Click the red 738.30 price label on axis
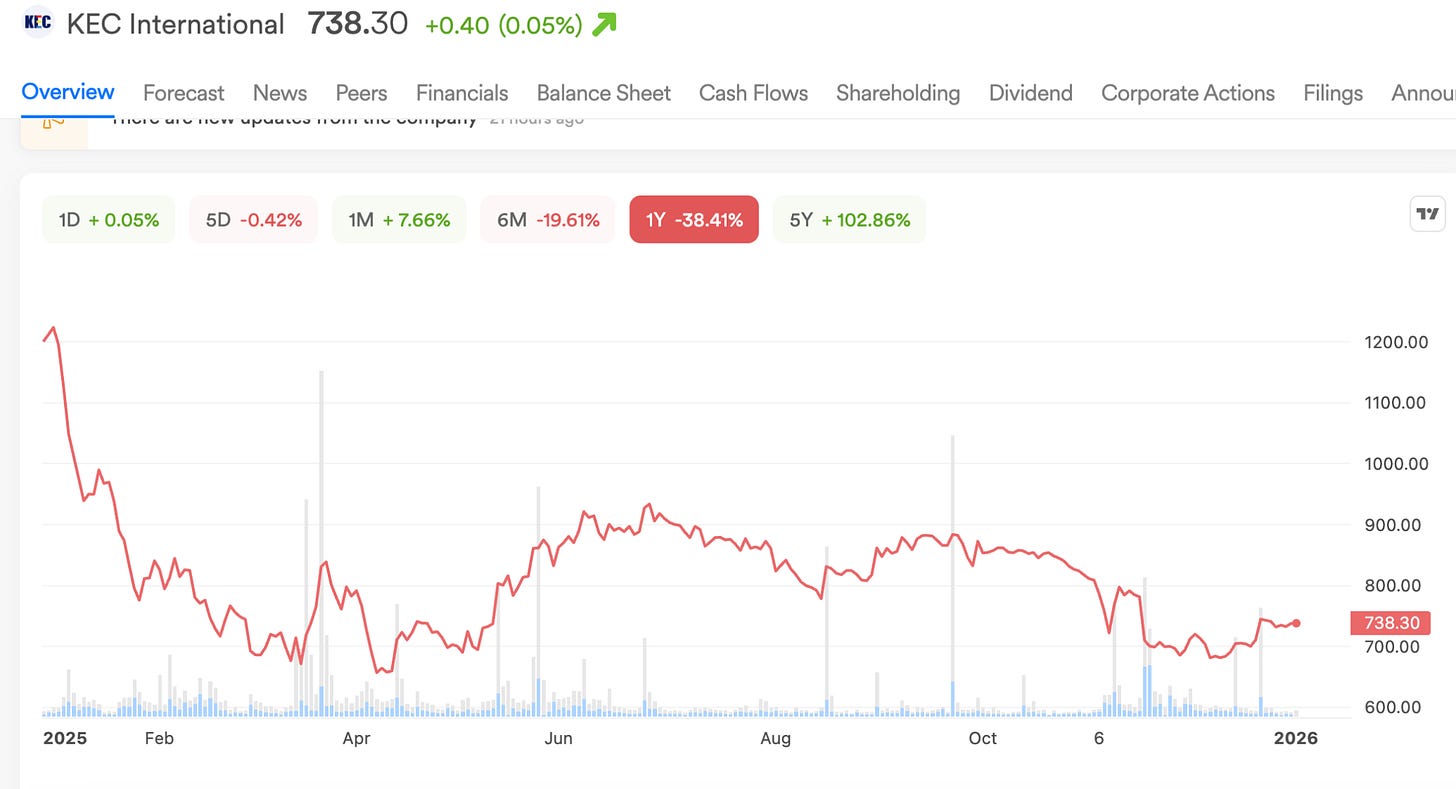The image size is (1456, 789). 1391,623
